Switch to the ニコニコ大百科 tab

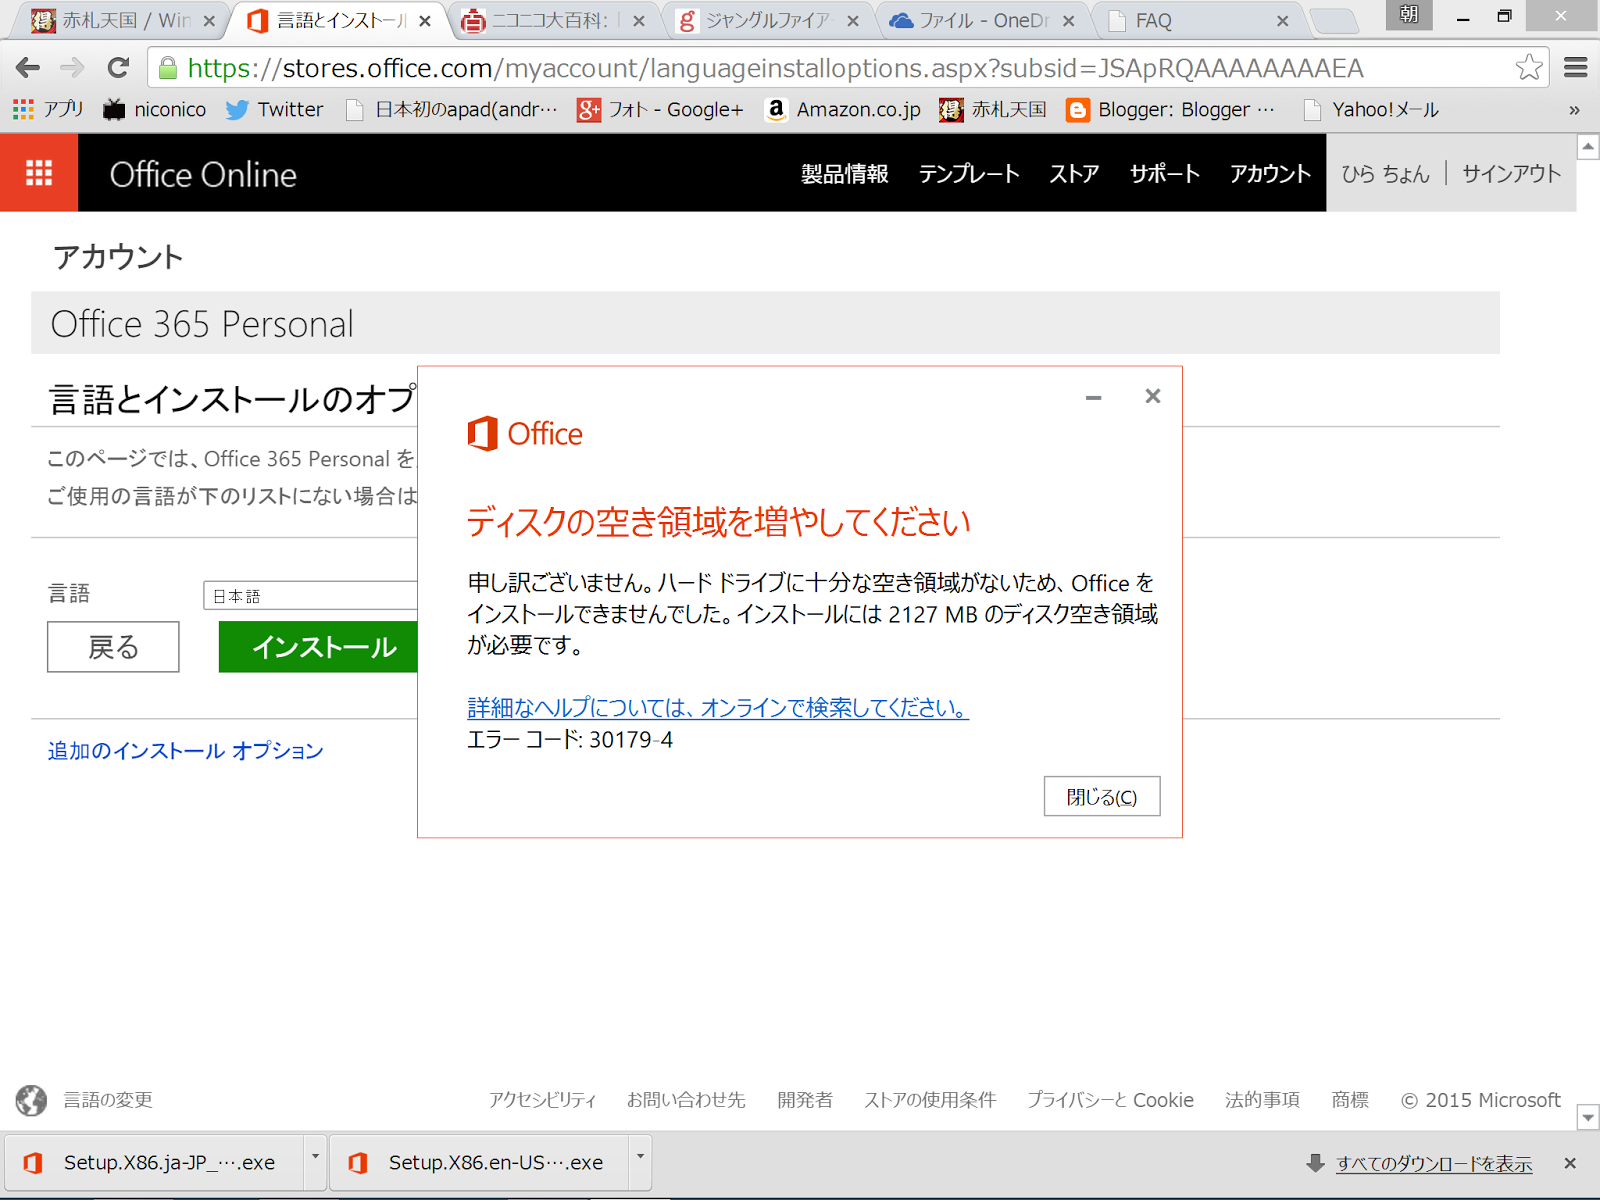pos(552,21)
